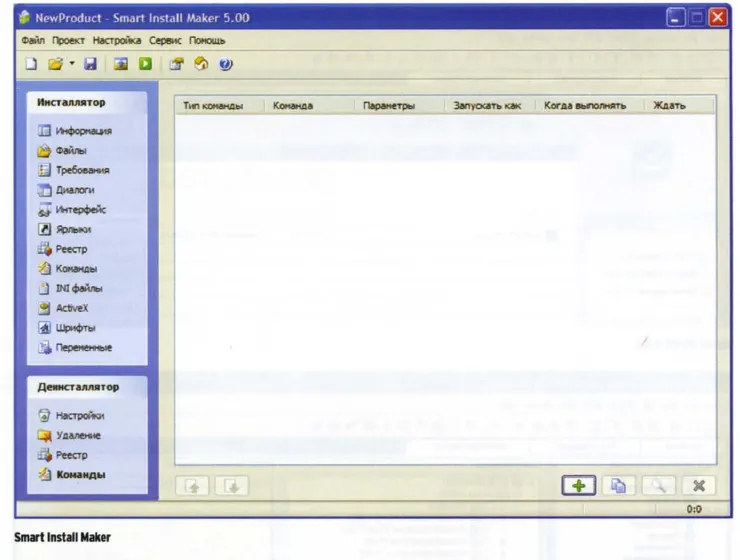This screenshot has width=740, height=560.
Task: Select the Интерфейс item
Action: [x=81, y=209]
